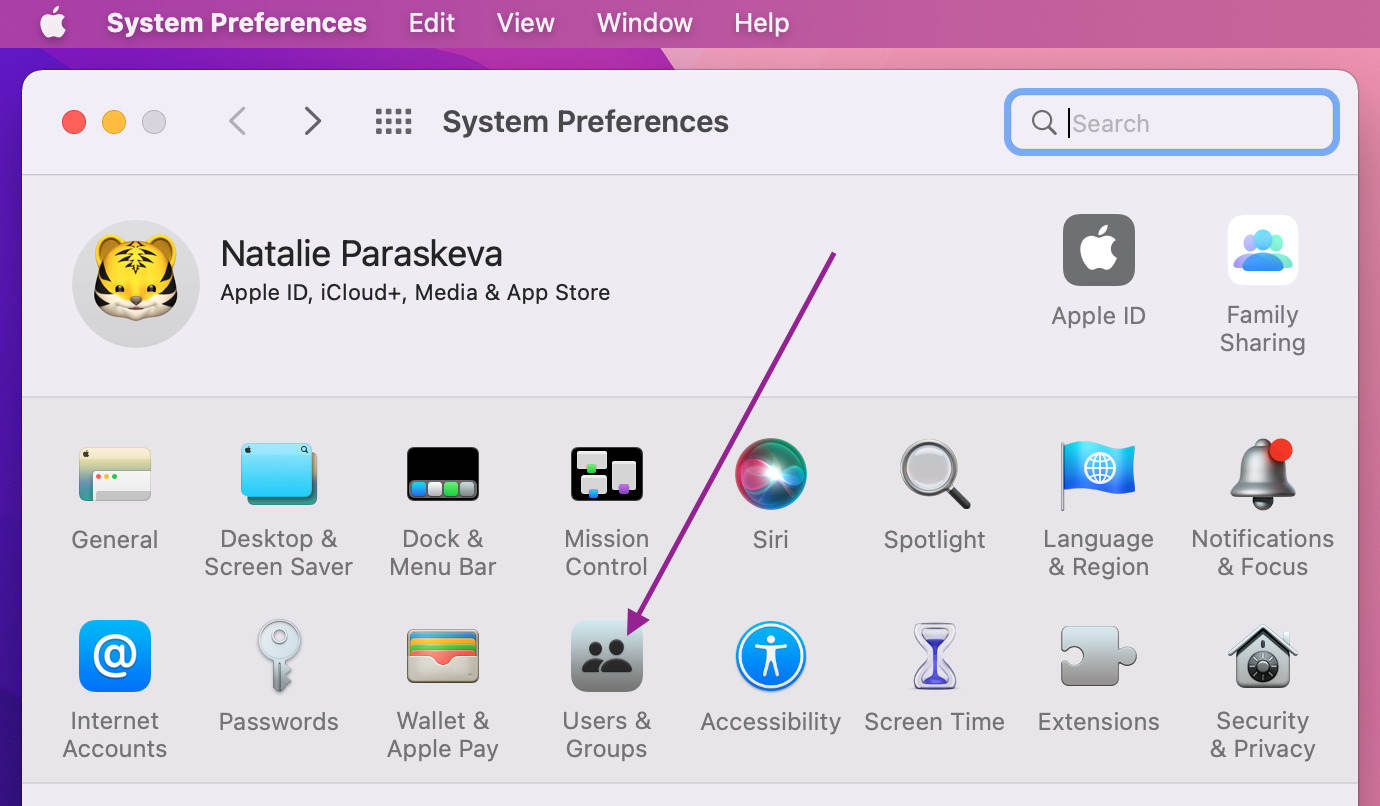Open Wallet & Apple Pay preferences
This screenshot has height=806, width=1380.
coord(442,656)
